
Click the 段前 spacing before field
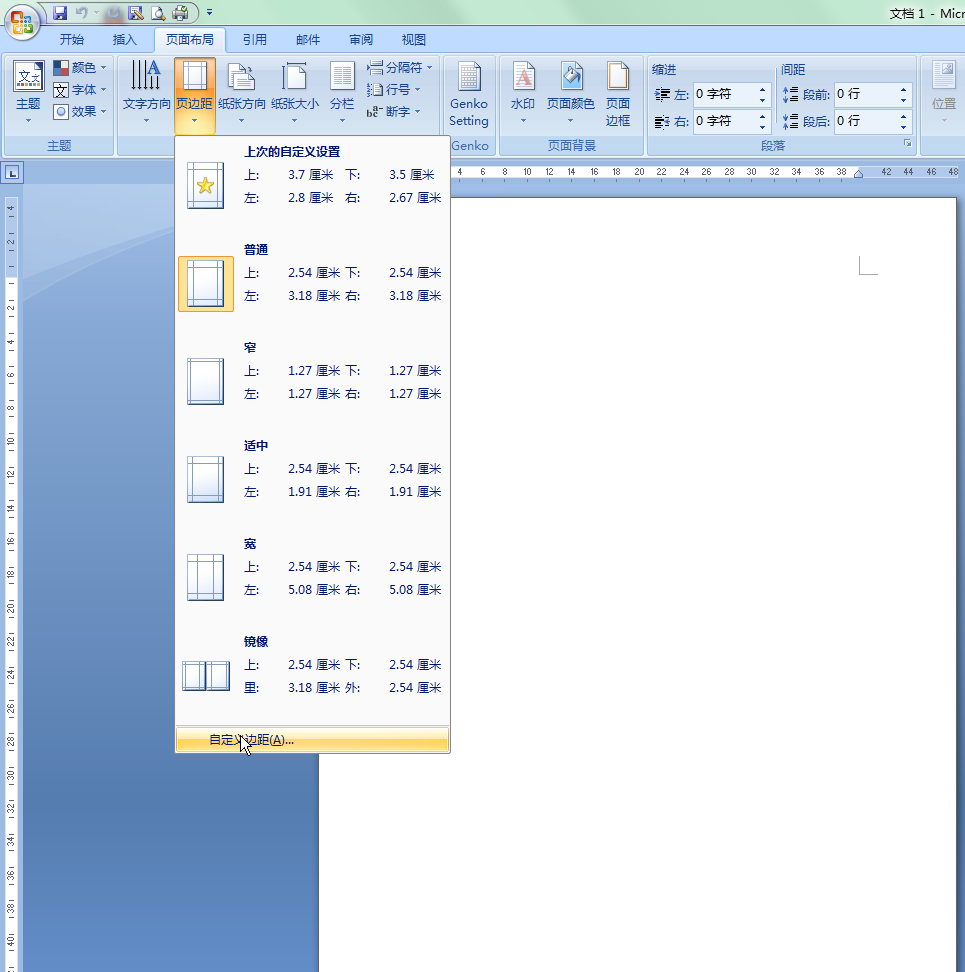(865, 94)
